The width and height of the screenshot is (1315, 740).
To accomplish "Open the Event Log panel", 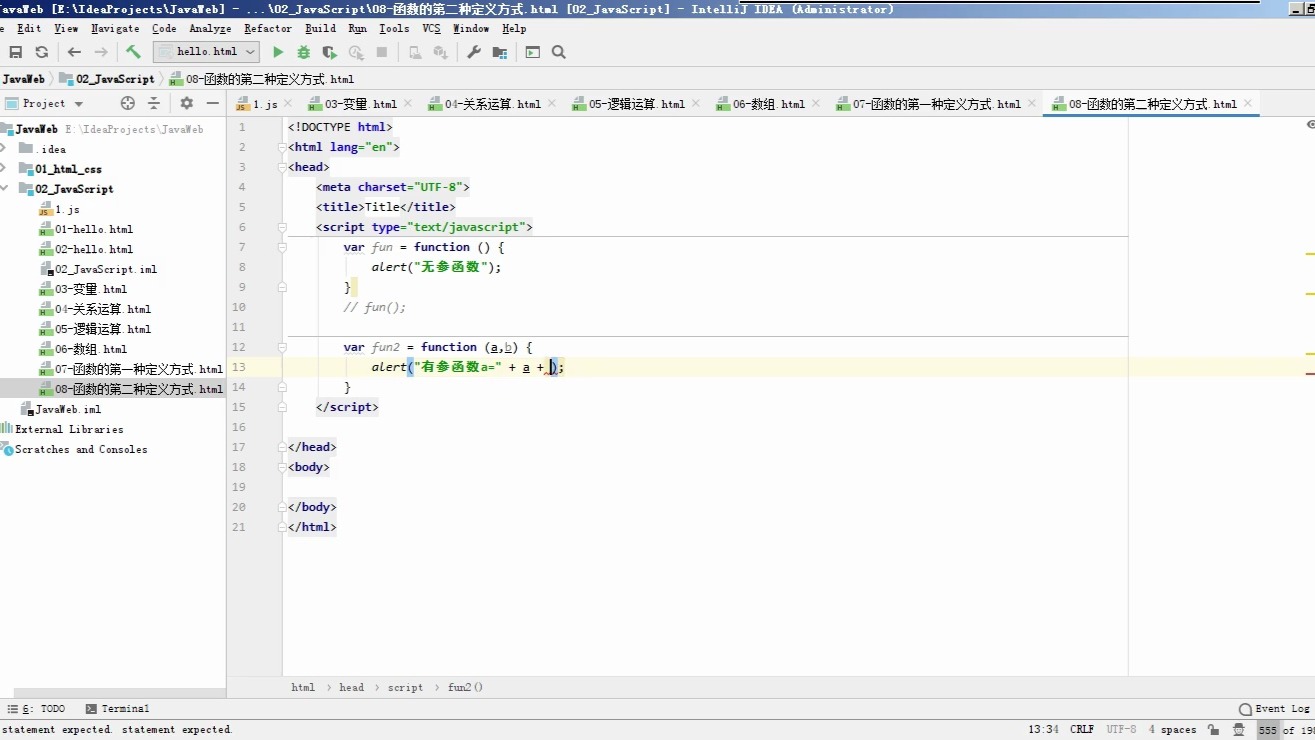I will click(1273, 709).
